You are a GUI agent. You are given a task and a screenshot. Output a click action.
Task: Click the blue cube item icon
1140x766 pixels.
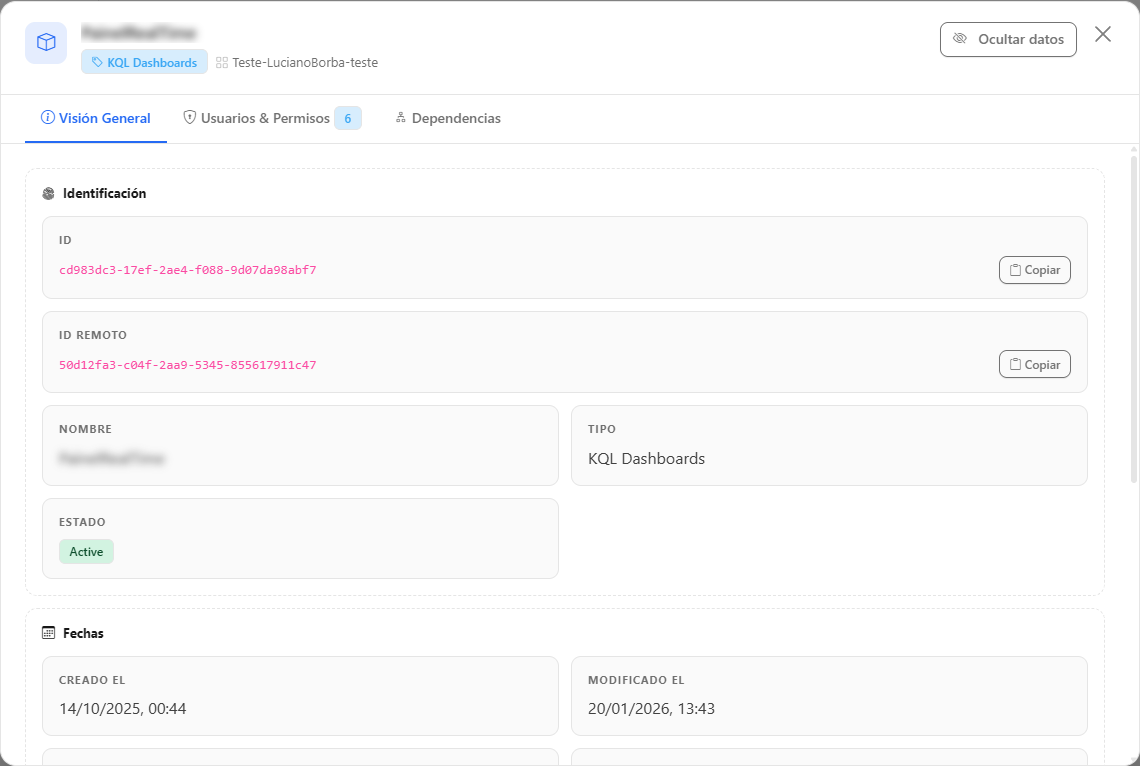click(x=46, y=43)
